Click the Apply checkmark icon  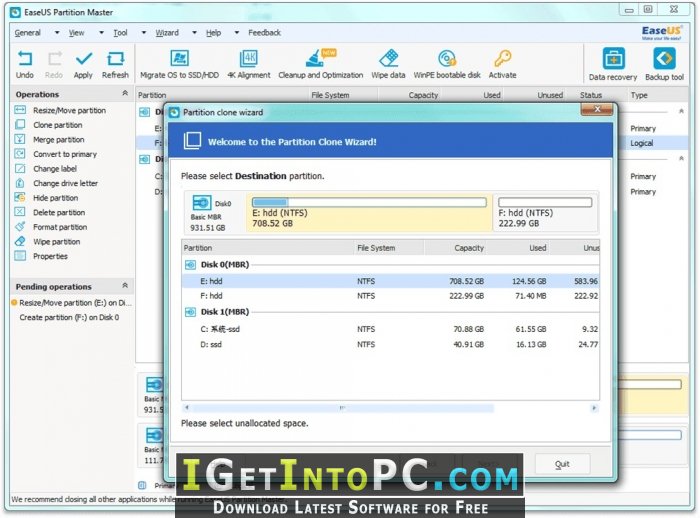pos(83,59)
